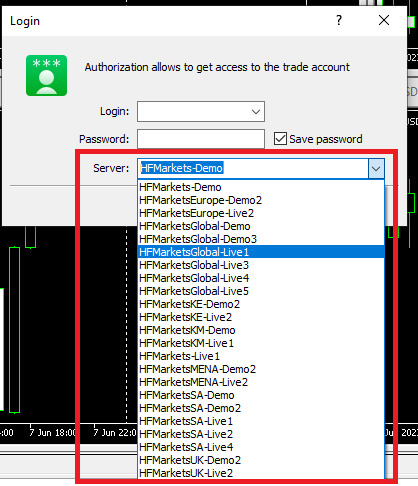Screen dimensions: 418x486
Task: Toggle the Save password checkbox
Action: [280, 139]
